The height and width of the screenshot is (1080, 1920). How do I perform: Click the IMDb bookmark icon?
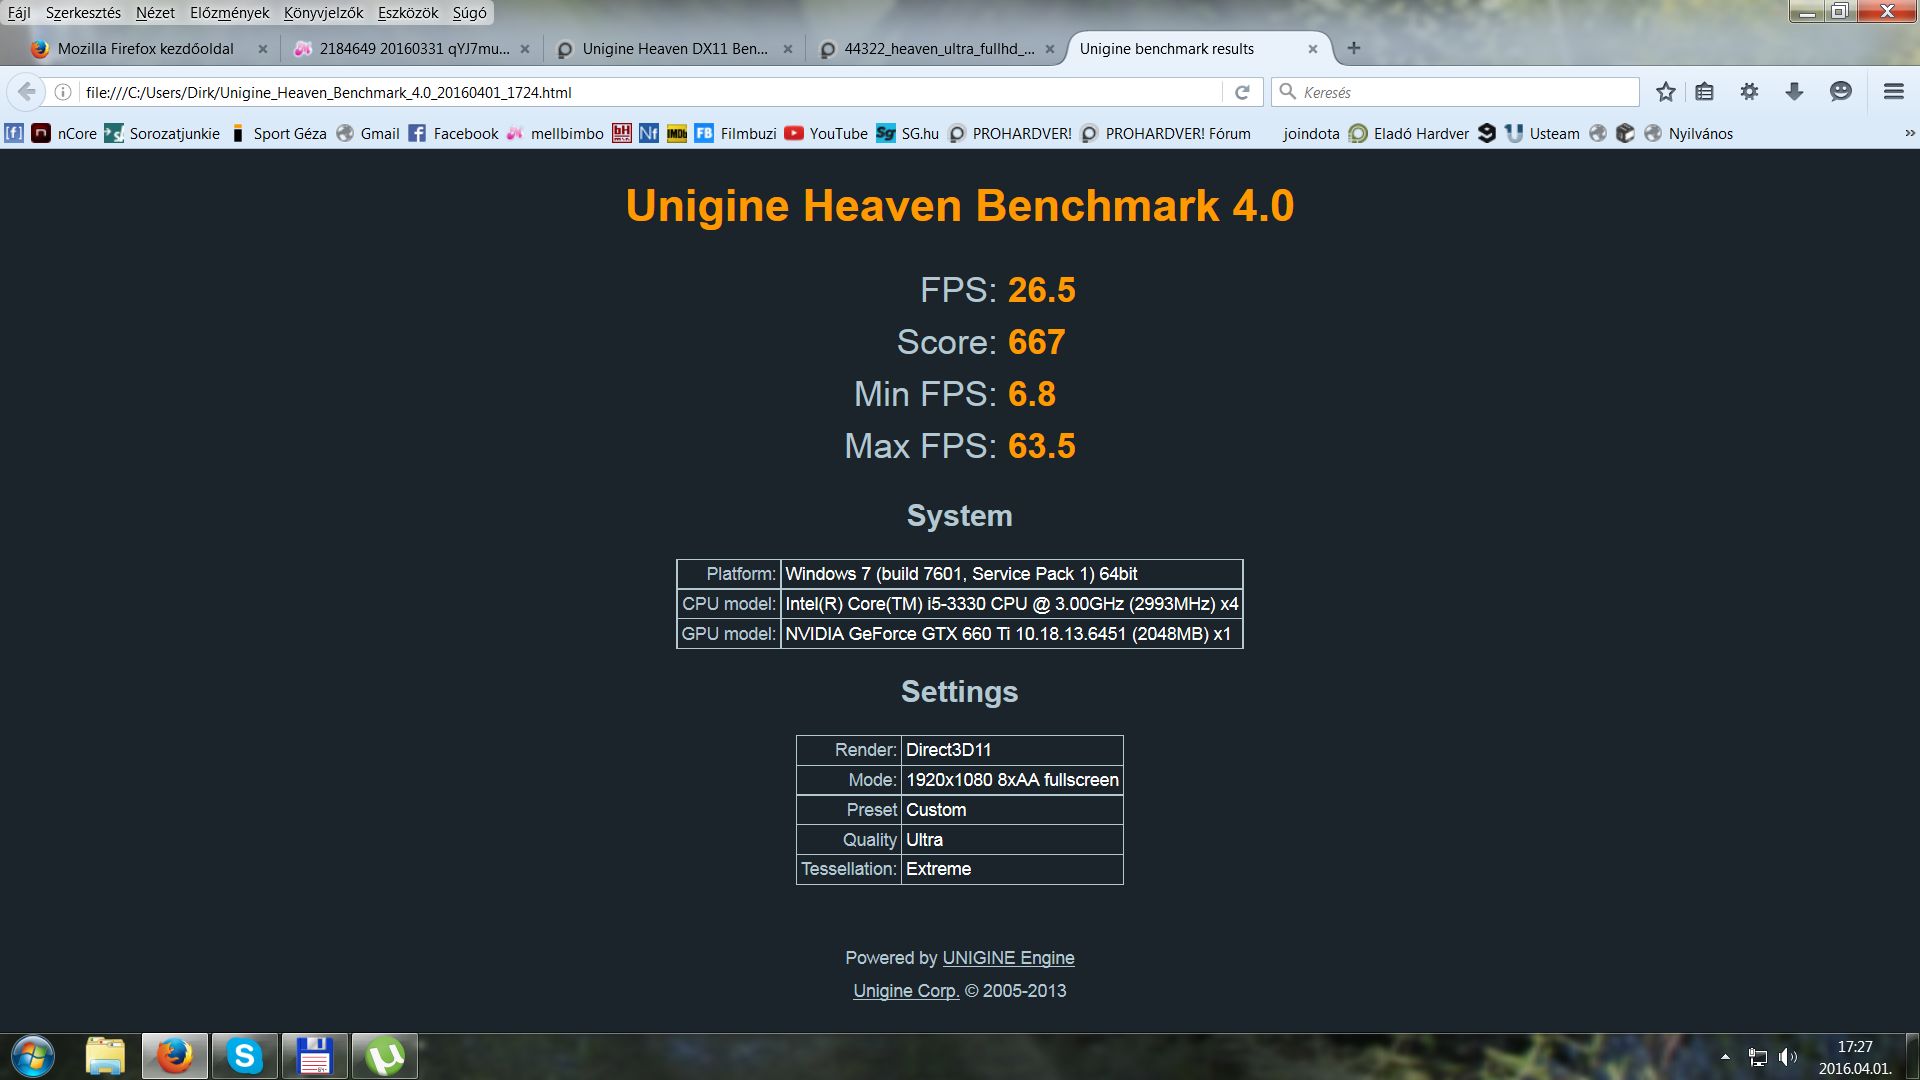(677, 133)
